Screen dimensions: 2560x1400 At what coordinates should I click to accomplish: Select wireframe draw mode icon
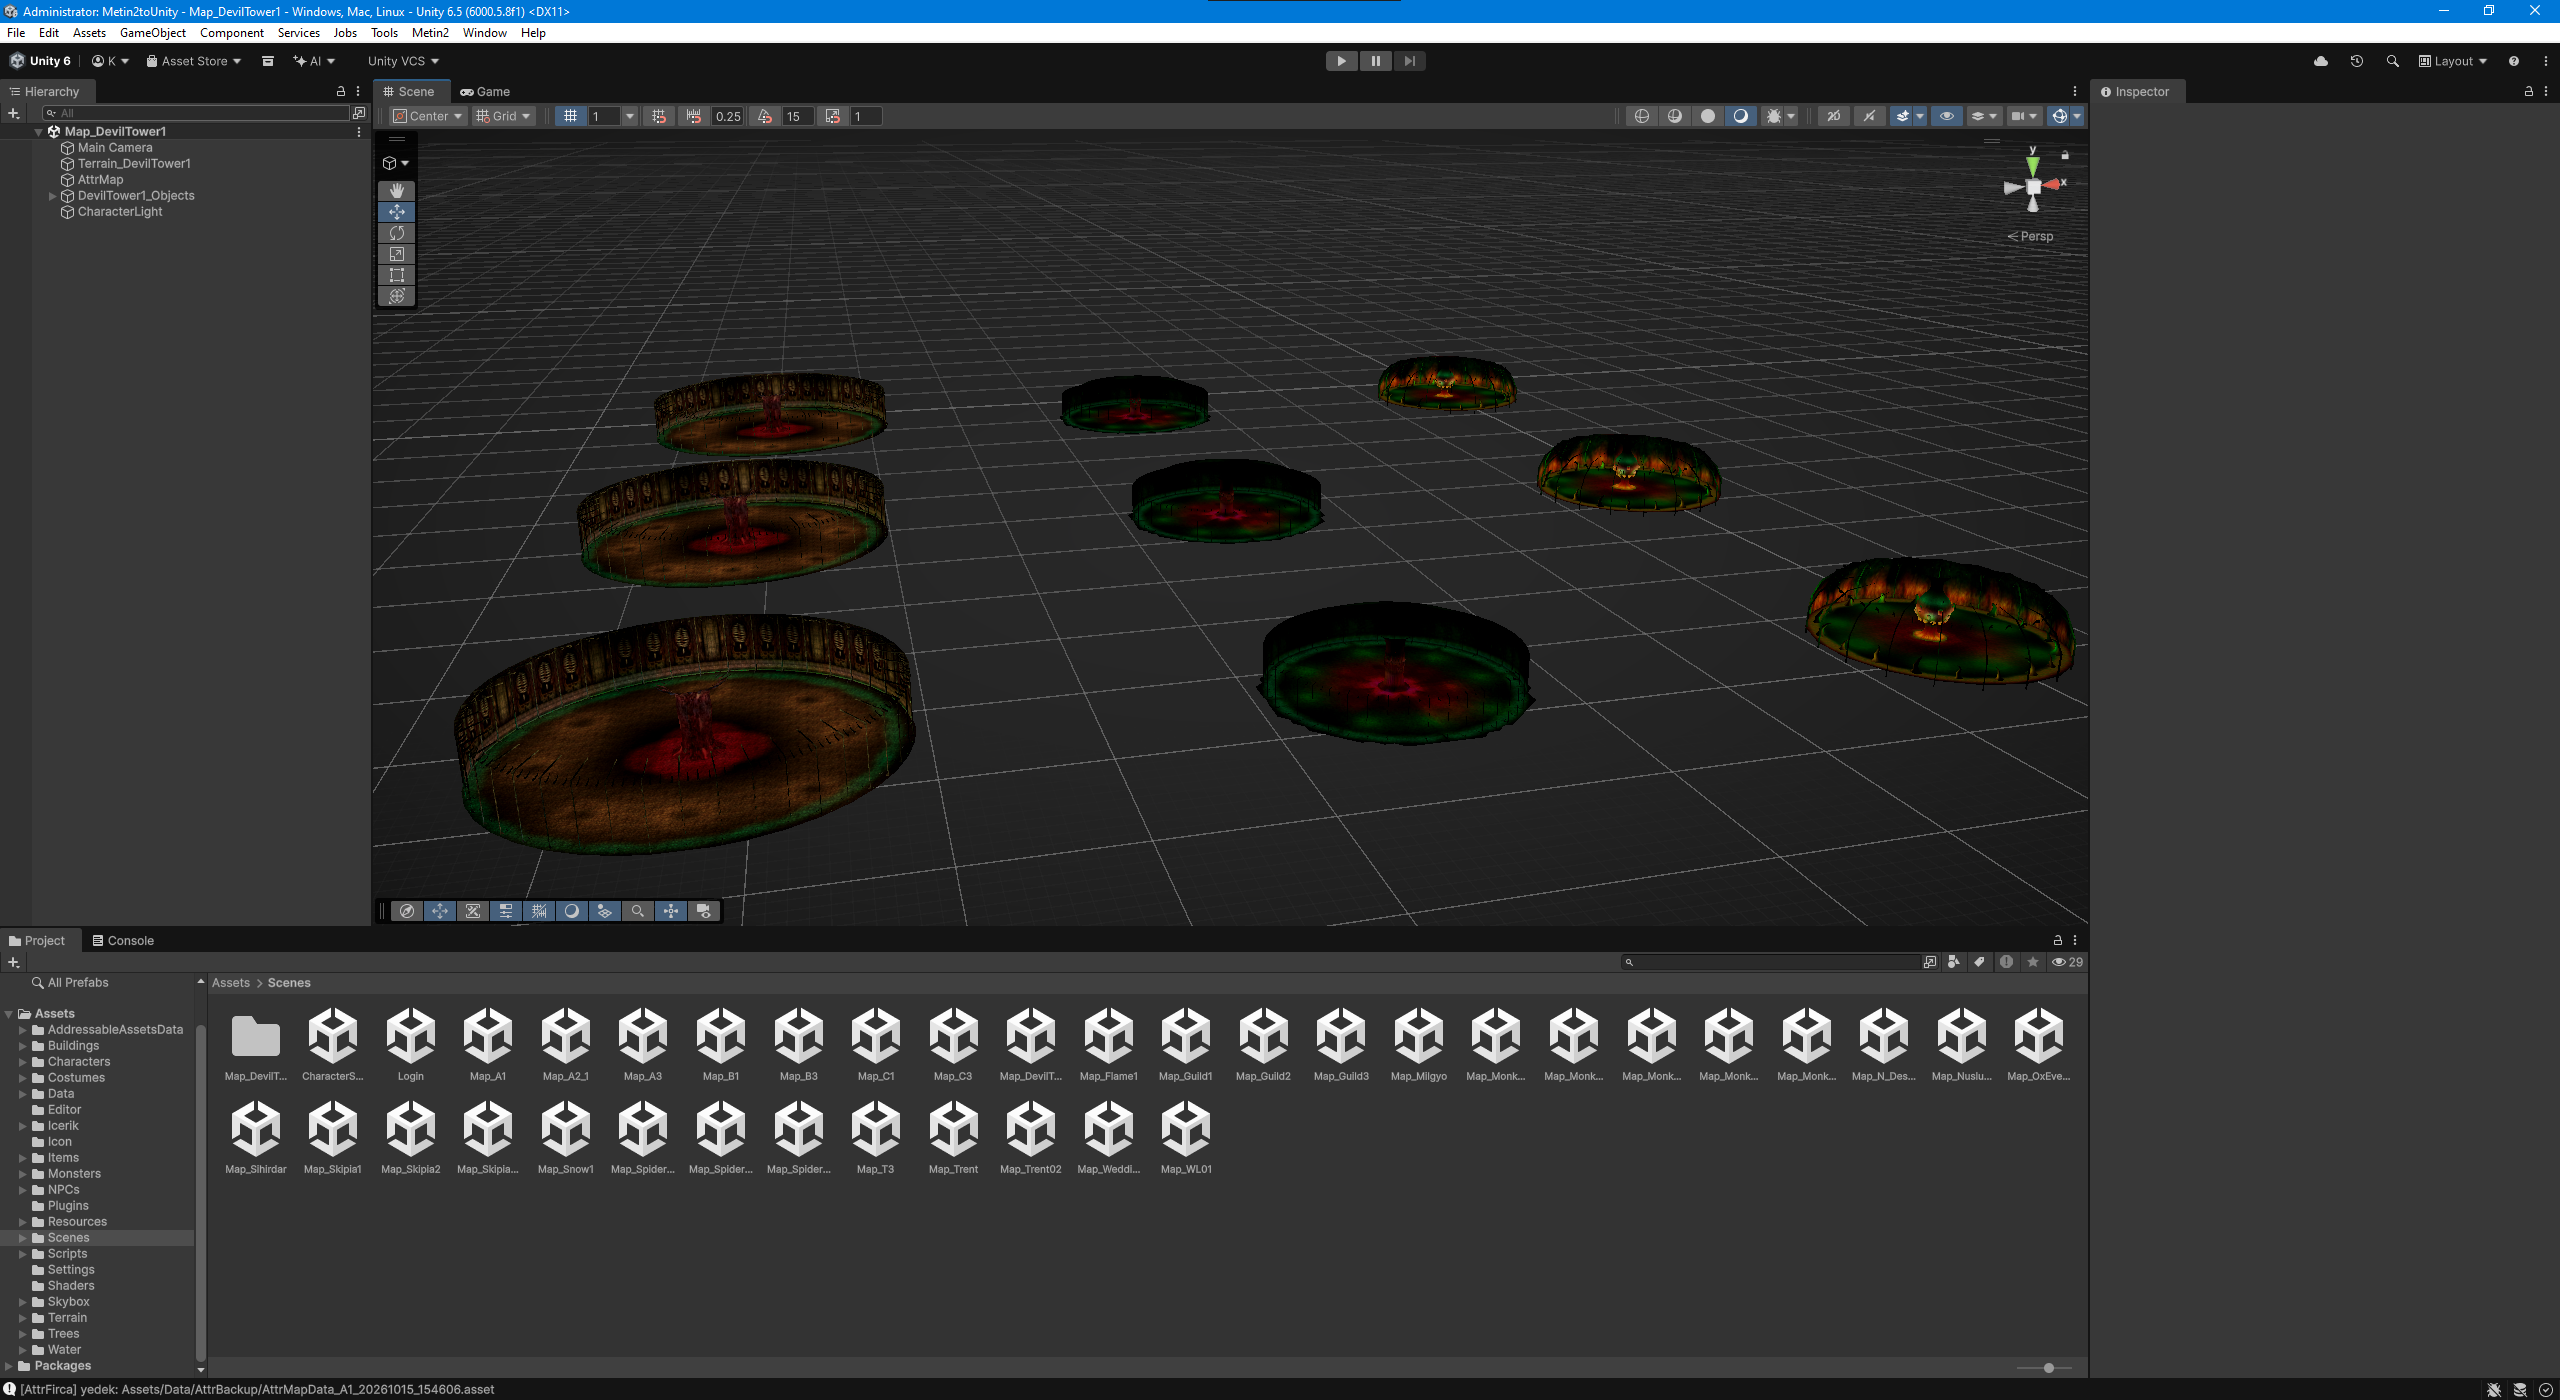coord(1641,116)
